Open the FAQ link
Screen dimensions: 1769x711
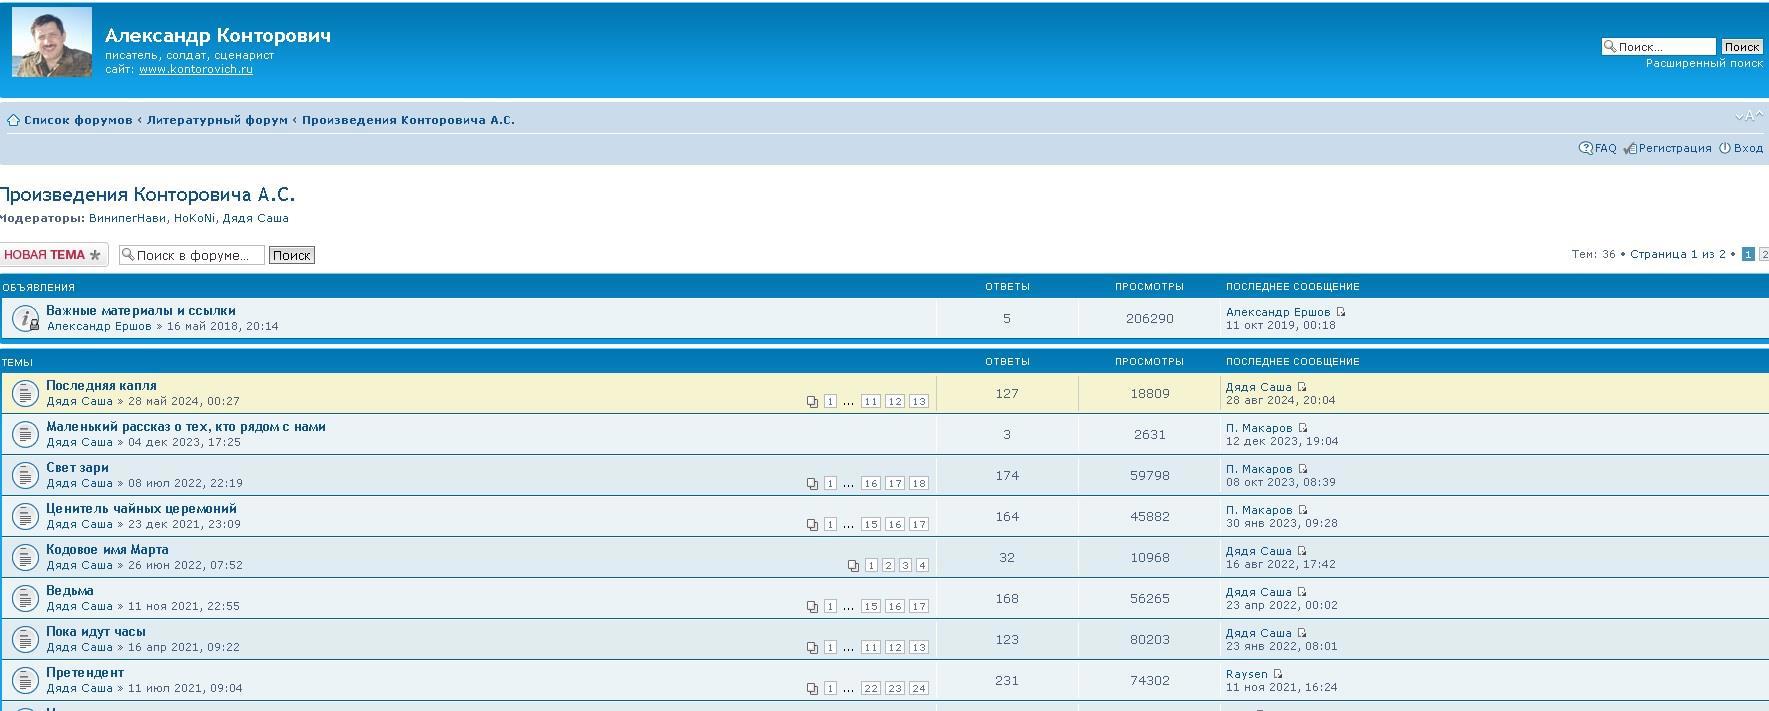(1605, 148)
